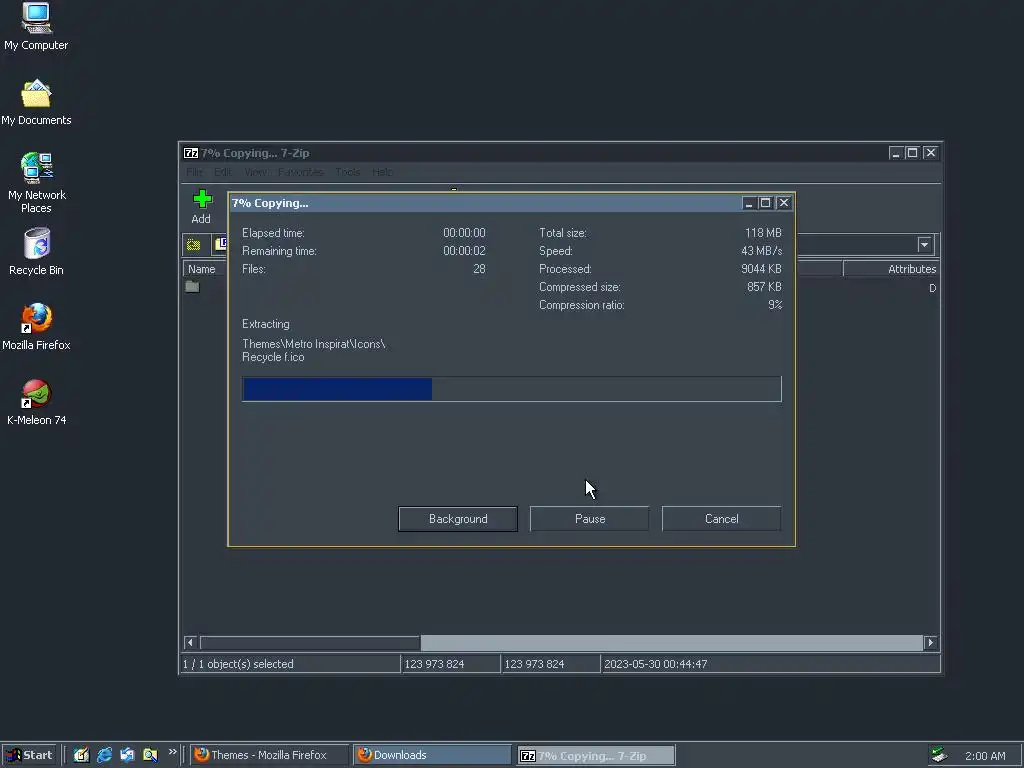Image resolution: width=1024 pixels, height=768 pixels.
Task: Click the up-folder icon in 7-Zip window
Action: [x=193, y=245]
